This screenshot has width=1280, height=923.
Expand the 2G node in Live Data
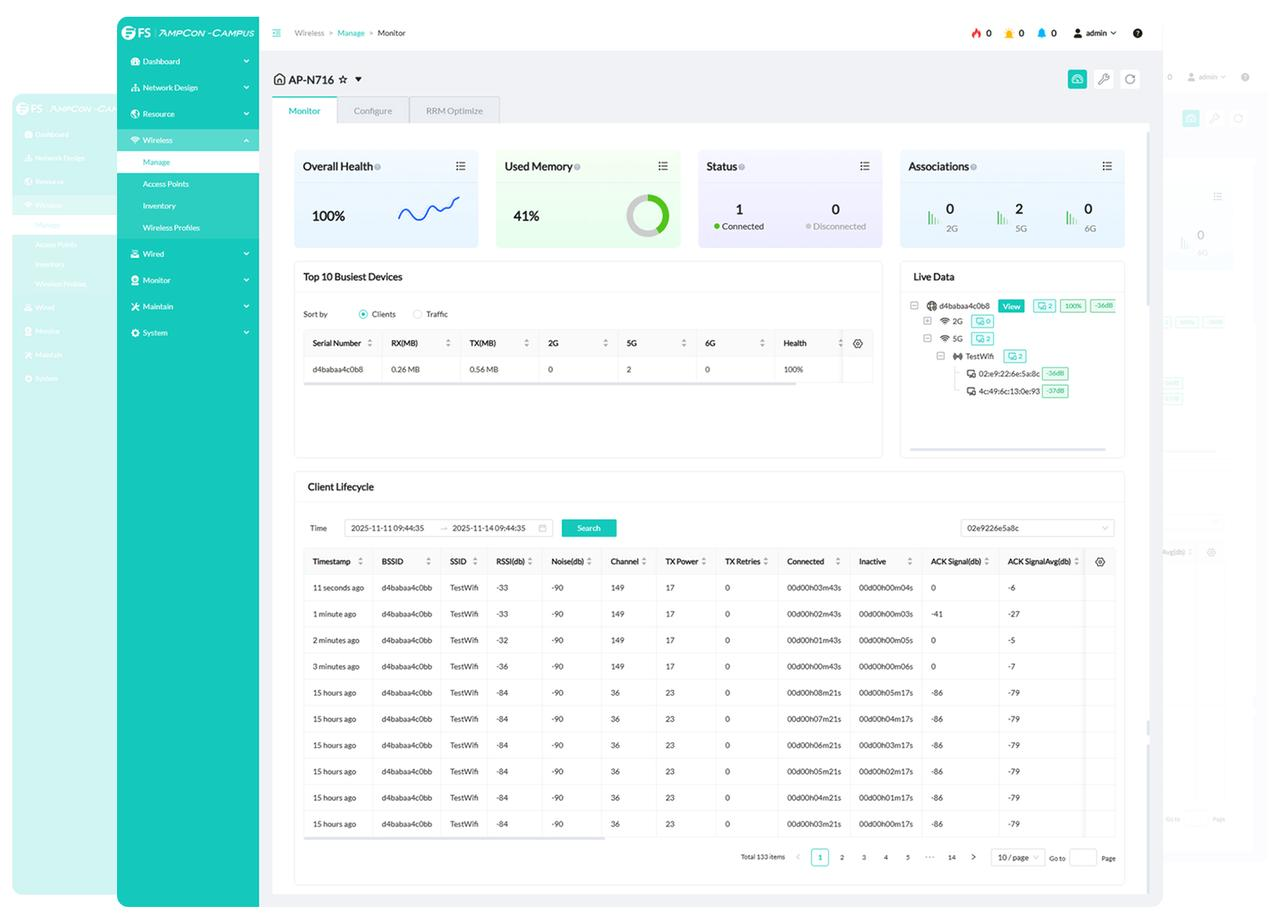(x=927, y=321)
